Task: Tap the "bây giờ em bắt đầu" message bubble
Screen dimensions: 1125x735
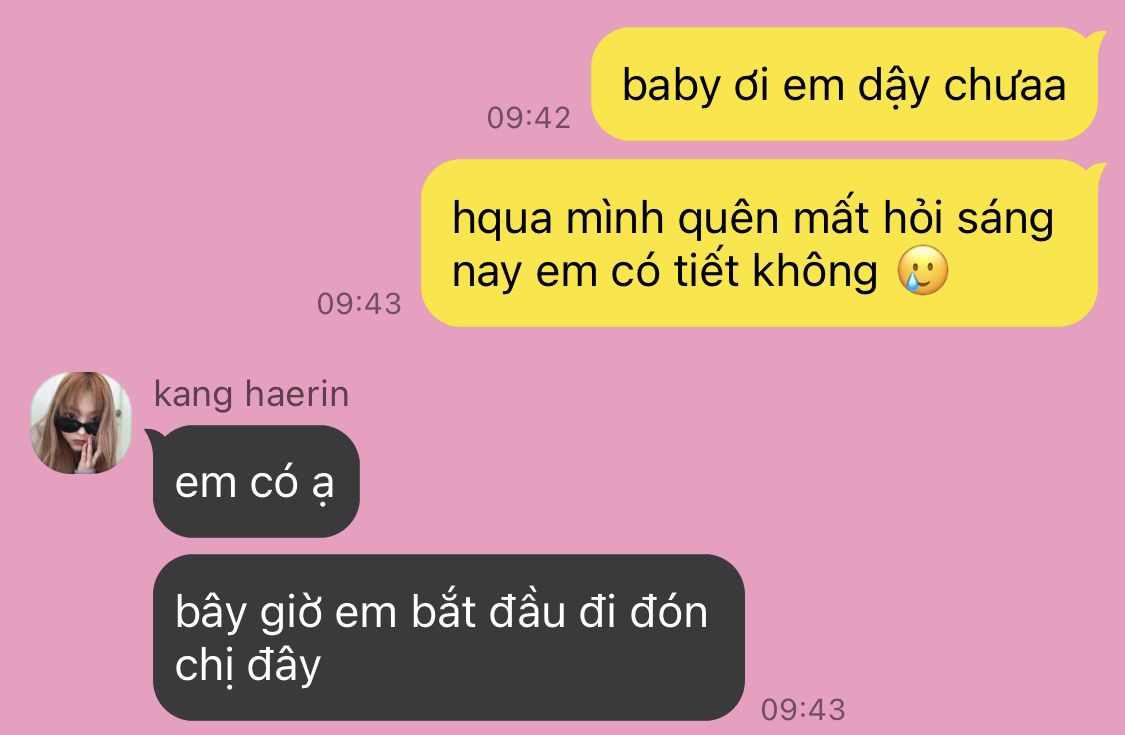Action: click(x=448, y=637)
